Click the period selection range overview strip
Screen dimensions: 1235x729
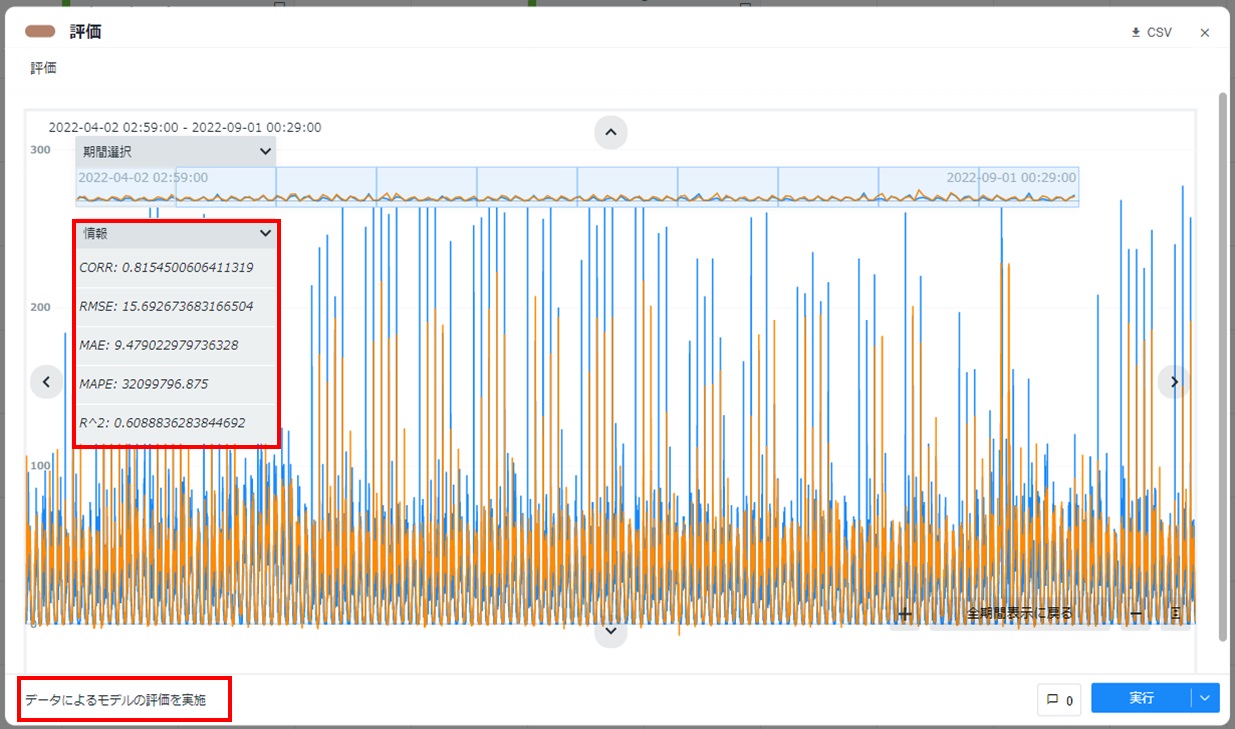(x=577, y=187)
